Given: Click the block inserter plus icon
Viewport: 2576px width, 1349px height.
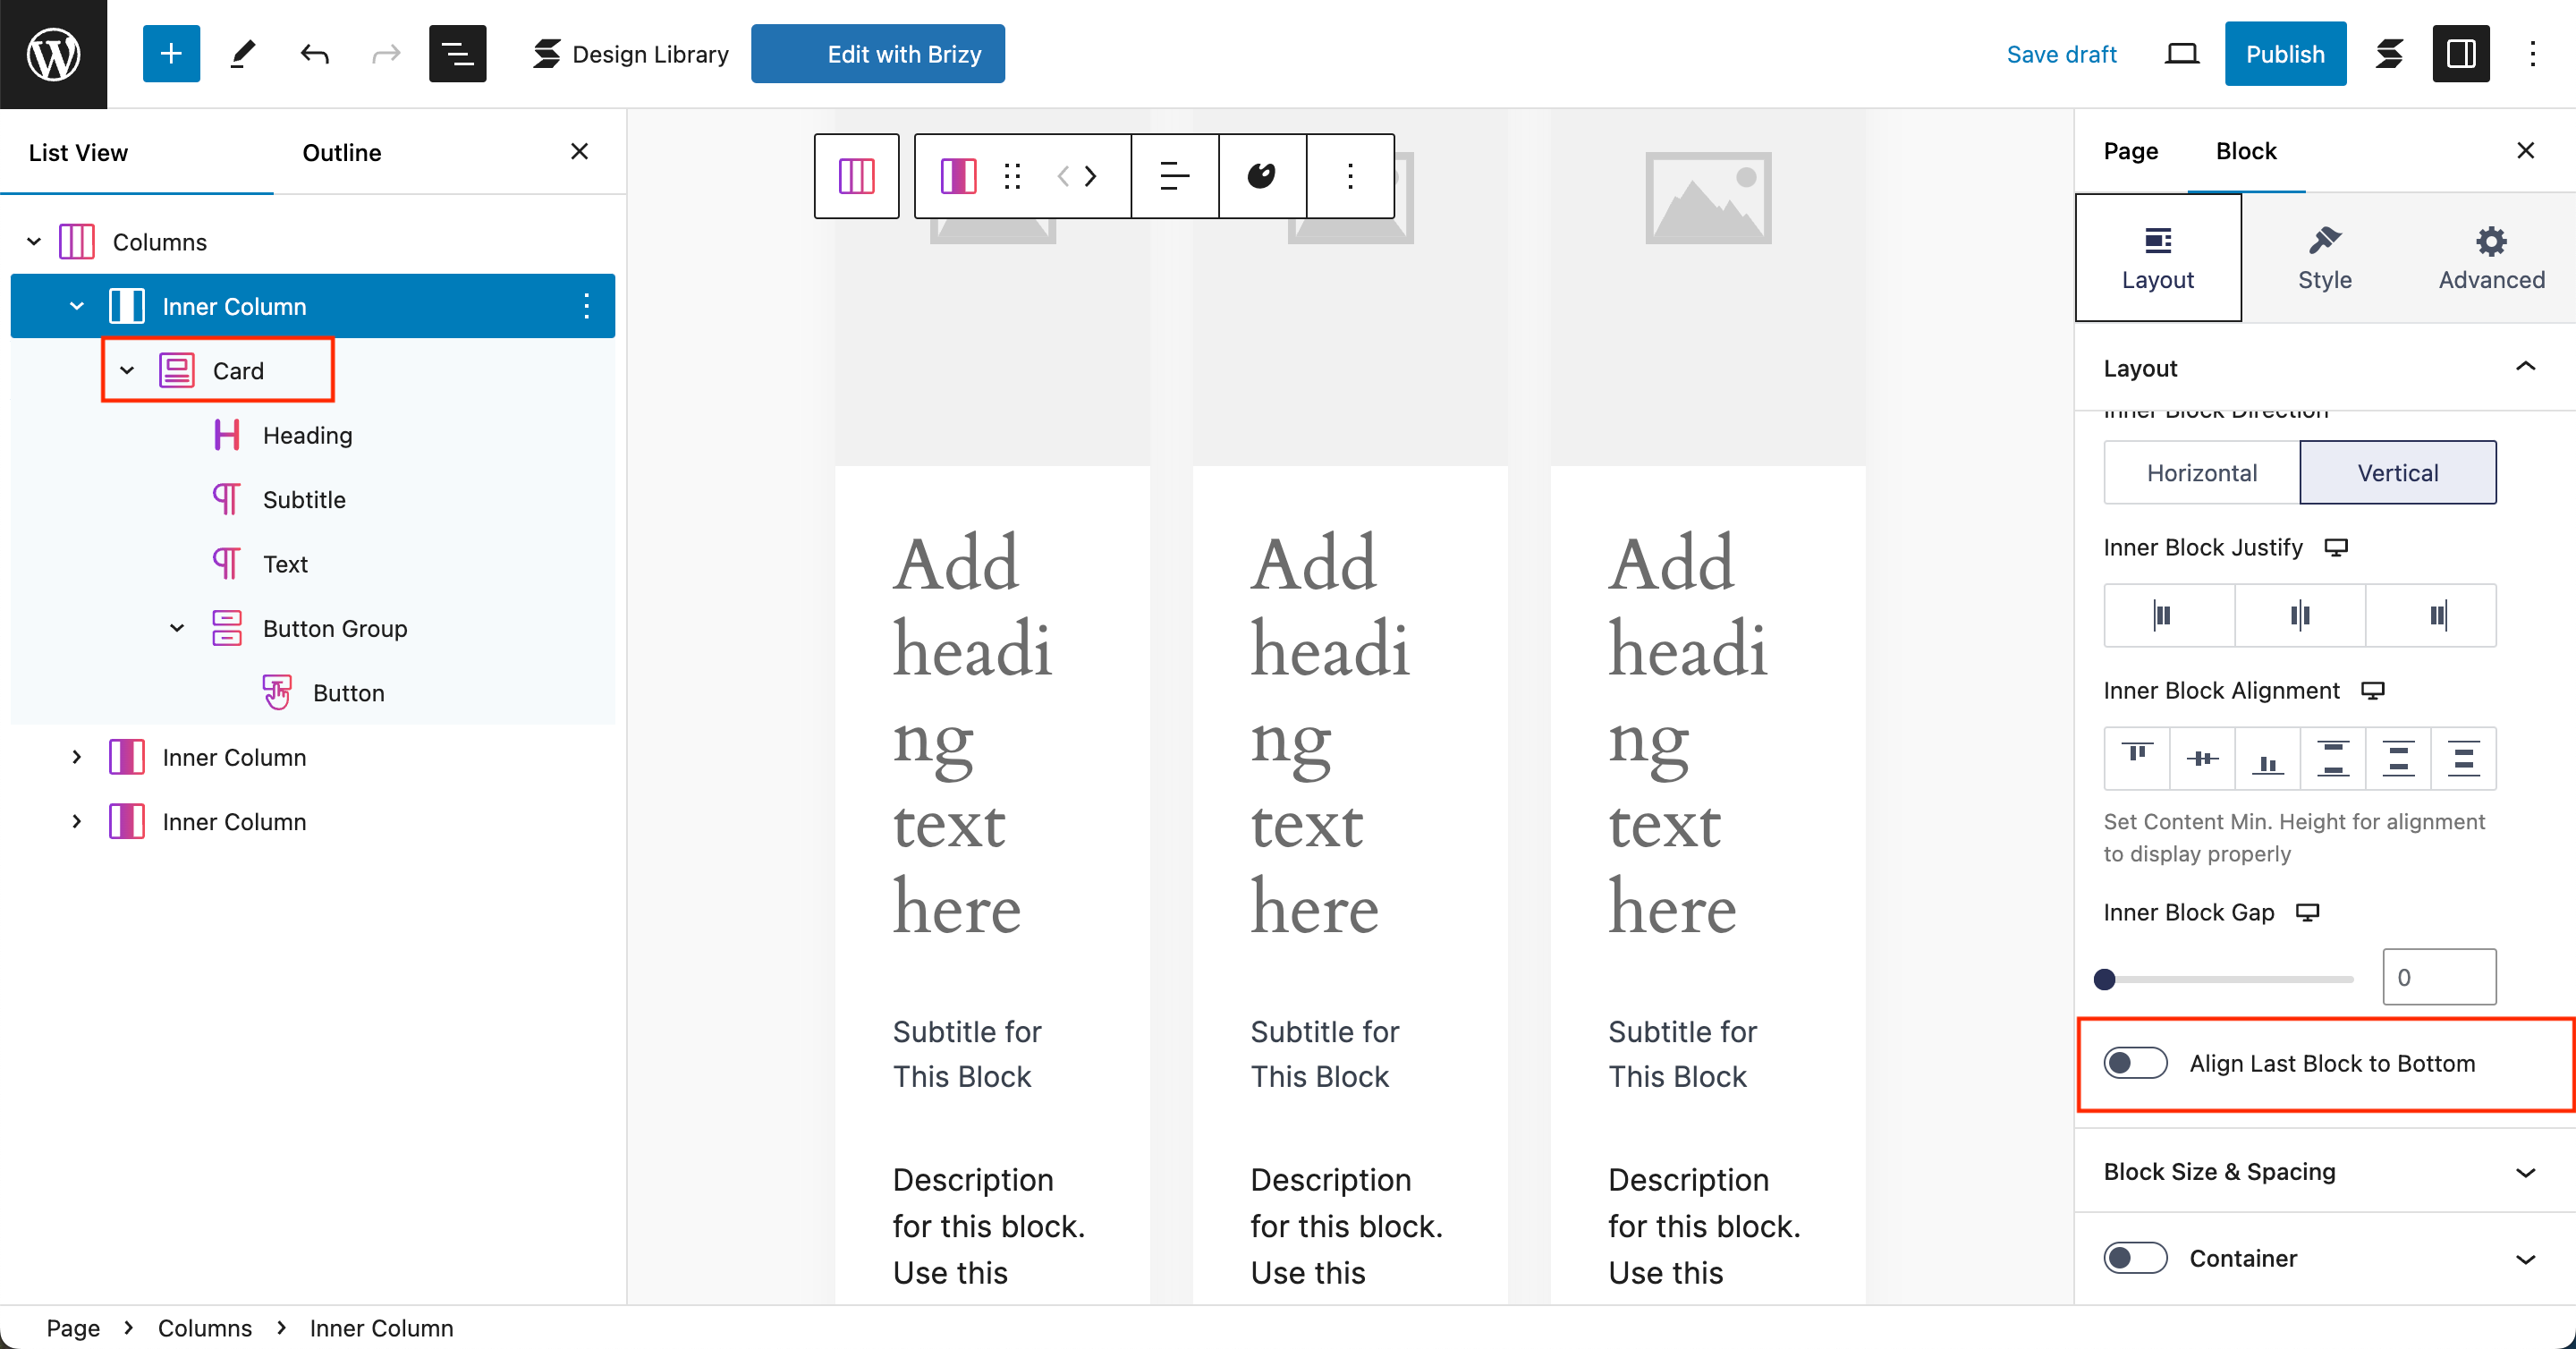Looking at the screenshot, I should point(171,54).
